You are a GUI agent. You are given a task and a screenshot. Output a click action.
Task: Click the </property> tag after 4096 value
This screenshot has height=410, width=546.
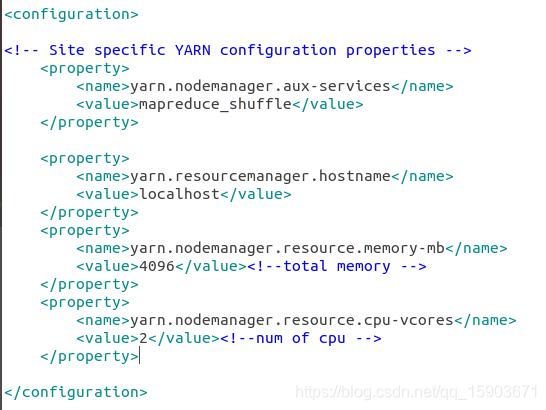pos(89,285)
